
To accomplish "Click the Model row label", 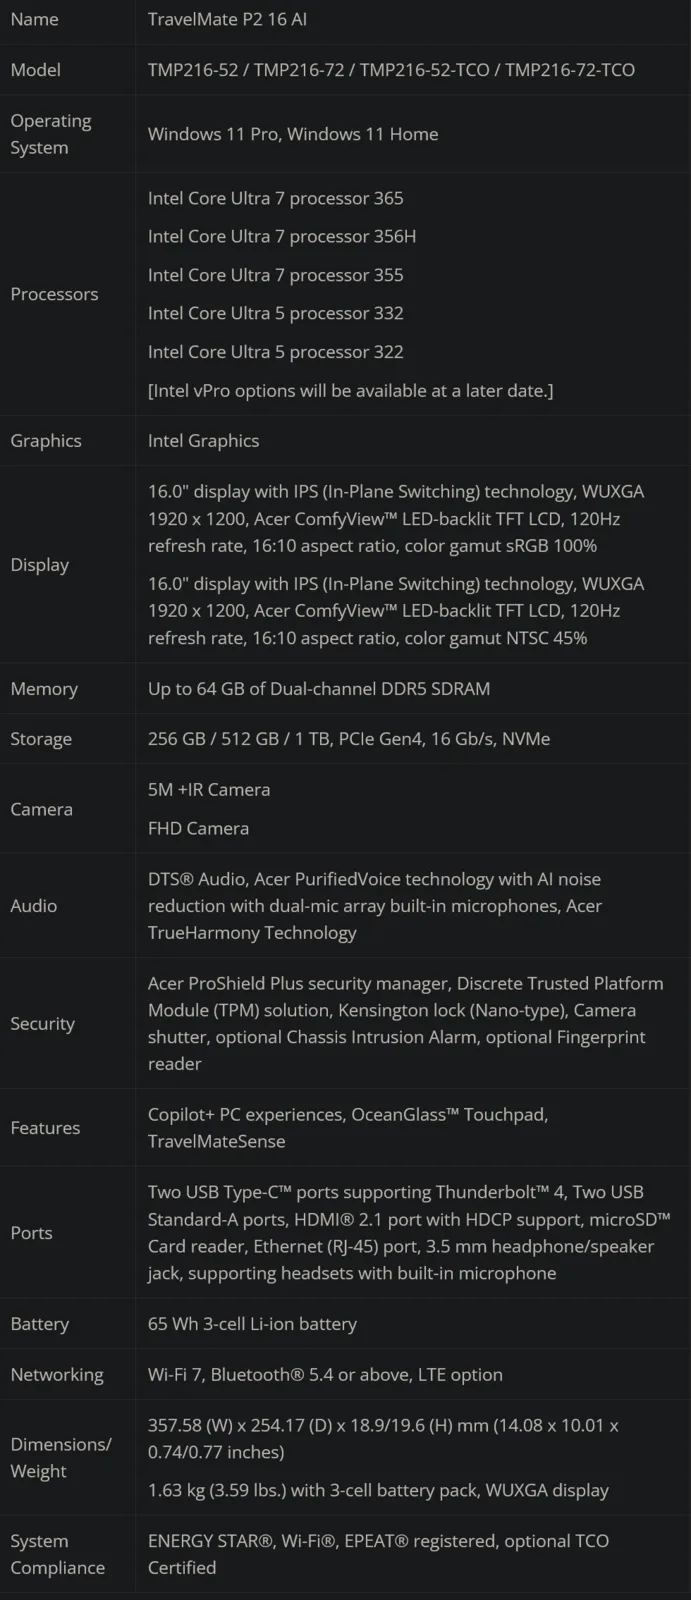I will (x=36, y=70).
